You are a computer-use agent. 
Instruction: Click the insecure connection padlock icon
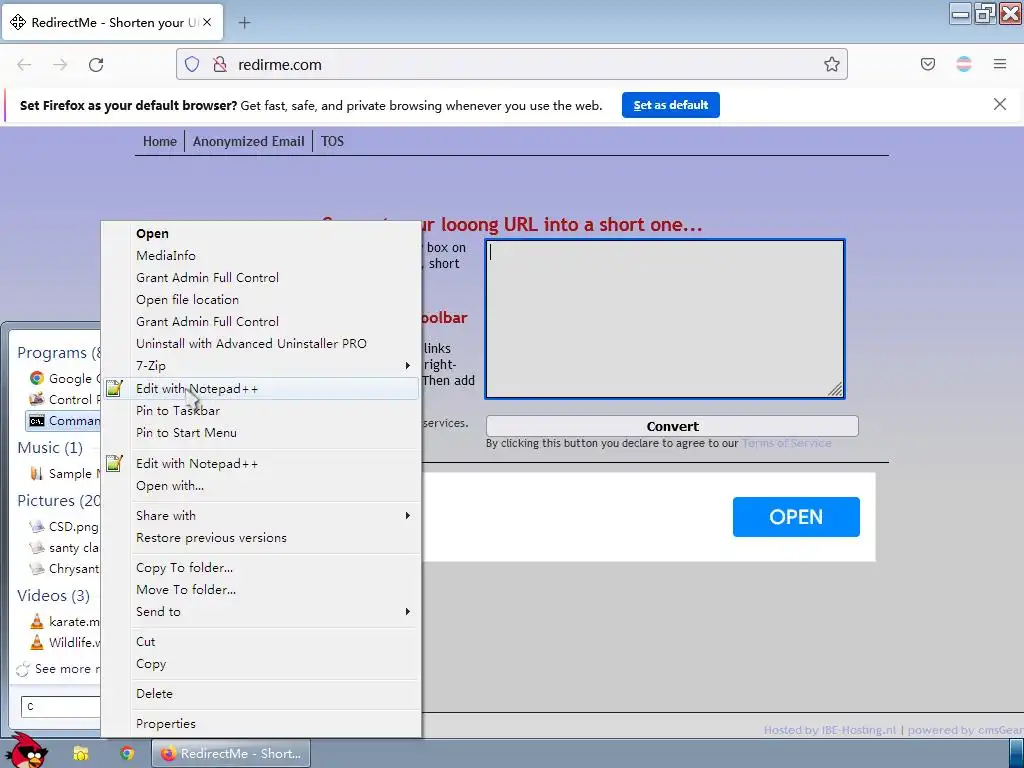click(220, 65)
